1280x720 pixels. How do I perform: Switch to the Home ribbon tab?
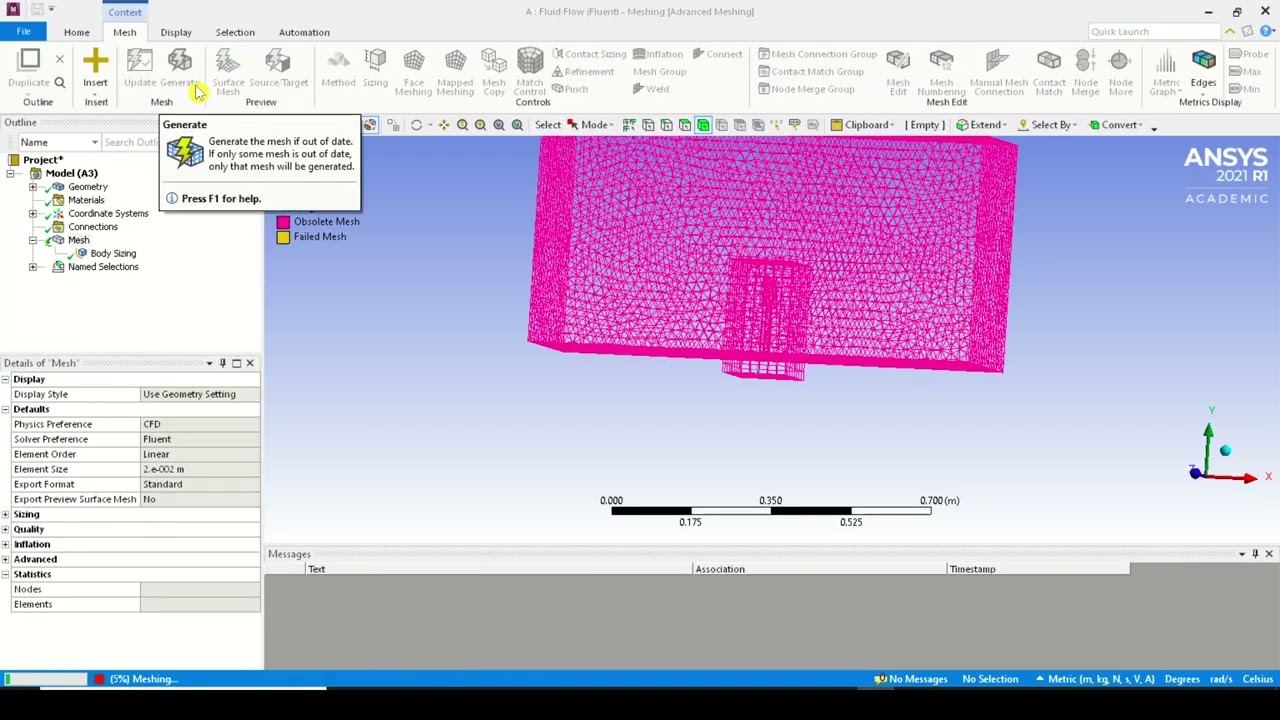76,32
